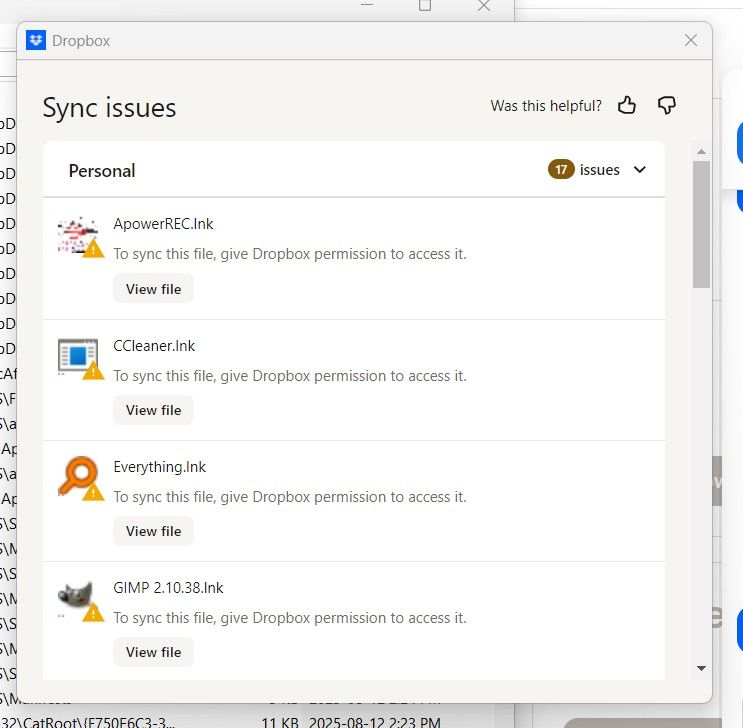Click the scrollbar up arrow in Sync issues
This screenshot has height=728, width=743.
[x=701, y=152]
